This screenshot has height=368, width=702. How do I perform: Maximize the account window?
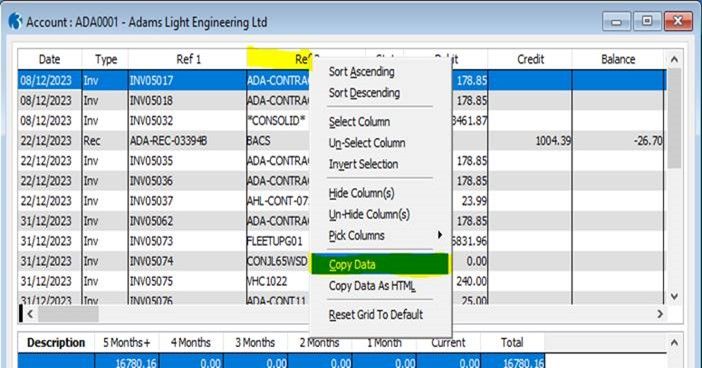pos(647,21)
